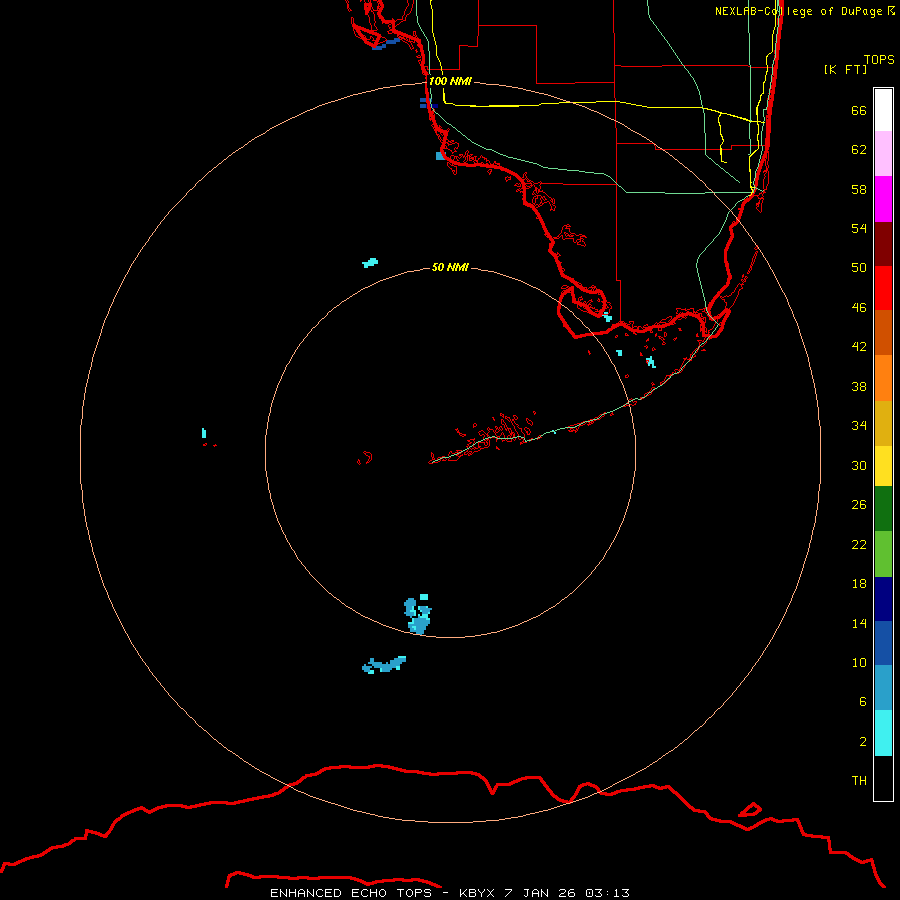Click the medium blue 12 kft legend swatch
The width and height of the screenshot is (900, 900).
(883, 643)
